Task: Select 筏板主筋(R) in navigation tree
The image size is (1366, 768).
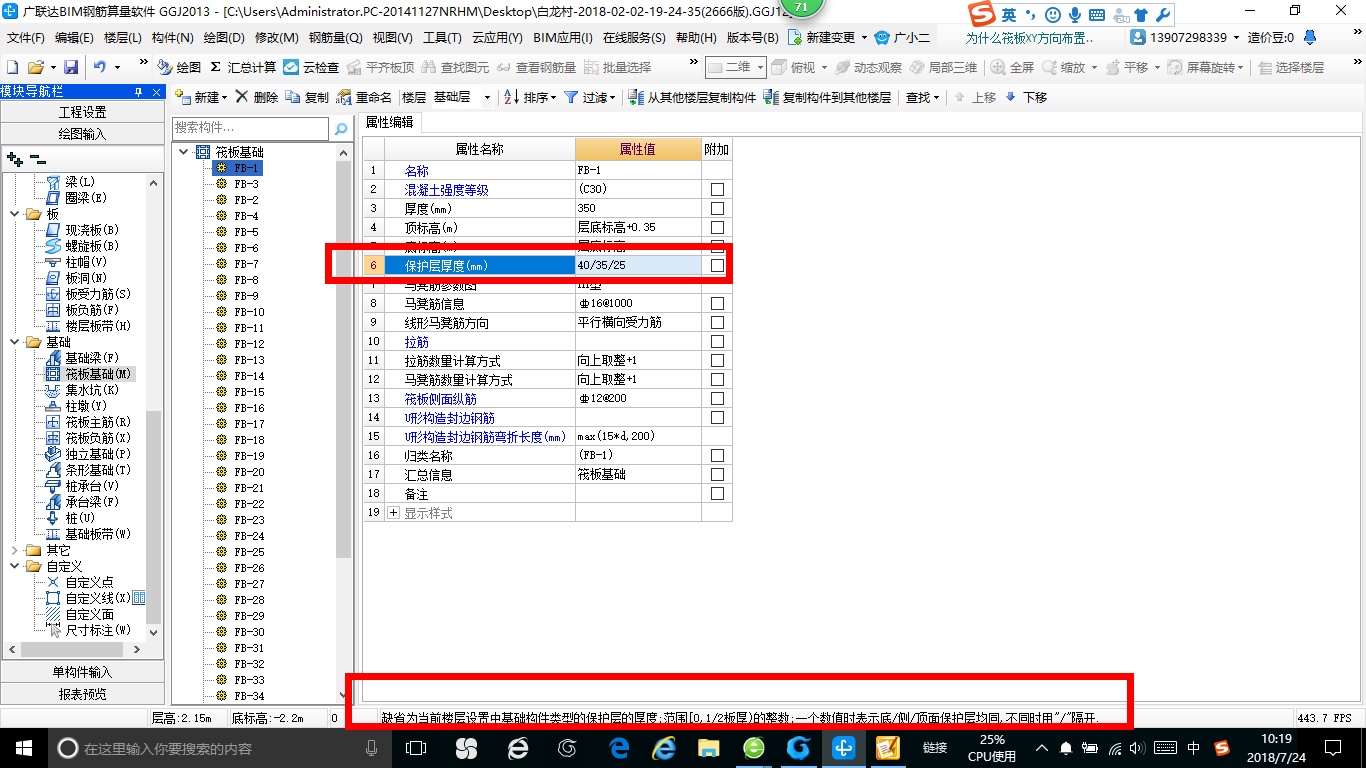Action: (97, 422)
